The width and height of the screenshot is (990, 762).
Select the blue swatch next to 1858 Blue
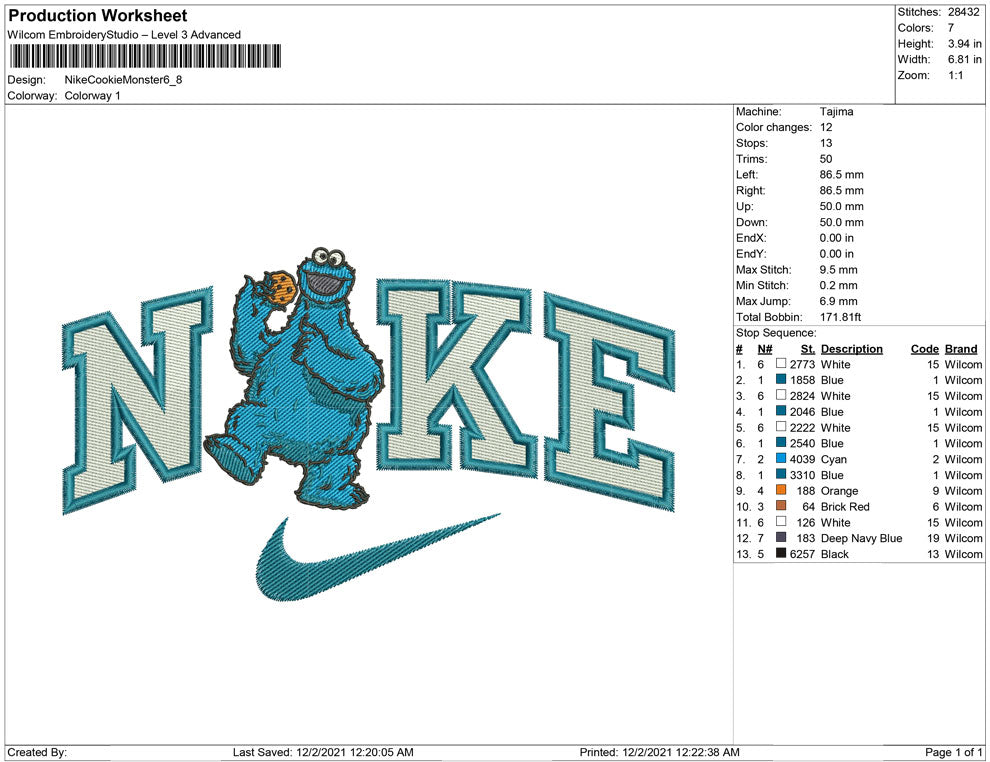781,379
